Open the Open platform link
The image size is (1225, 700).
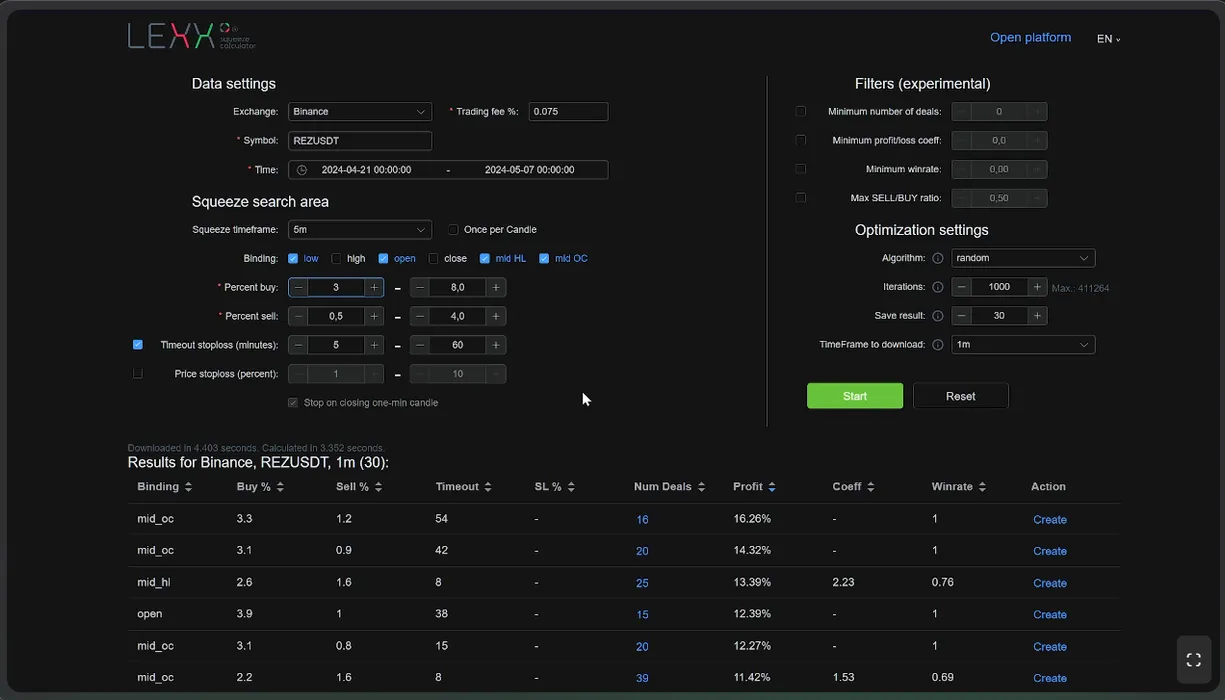point(1030,38)
